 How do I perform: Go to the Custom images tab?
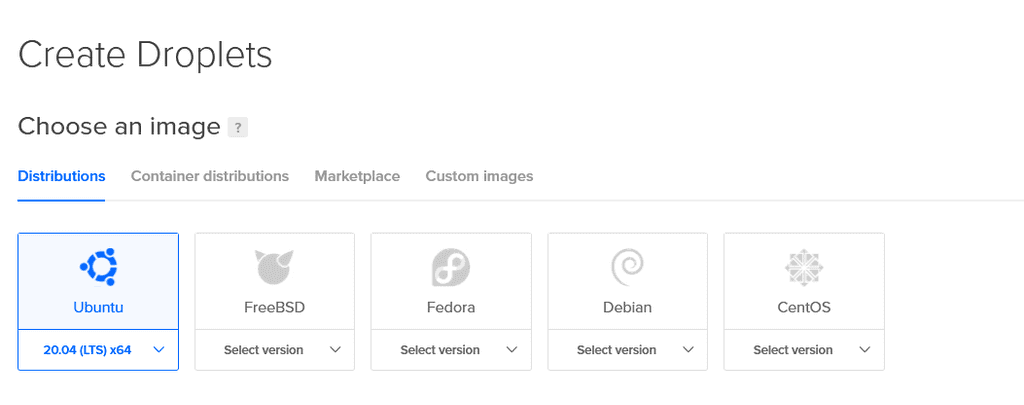click(x=479, y=176)
